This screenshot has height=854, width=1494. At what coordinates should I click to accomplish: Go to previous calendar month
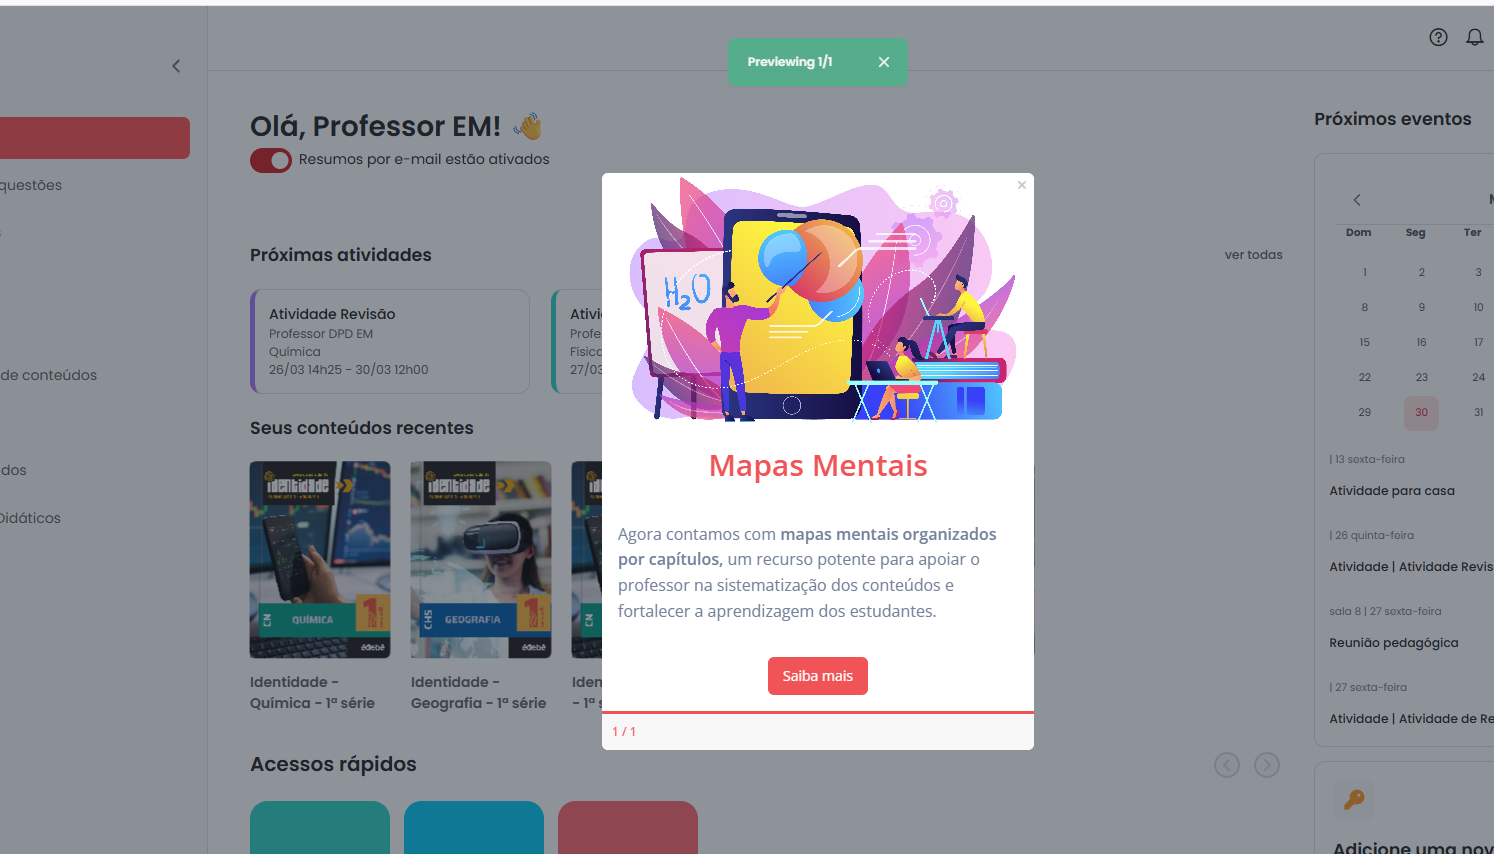[x=1357, y=200]
